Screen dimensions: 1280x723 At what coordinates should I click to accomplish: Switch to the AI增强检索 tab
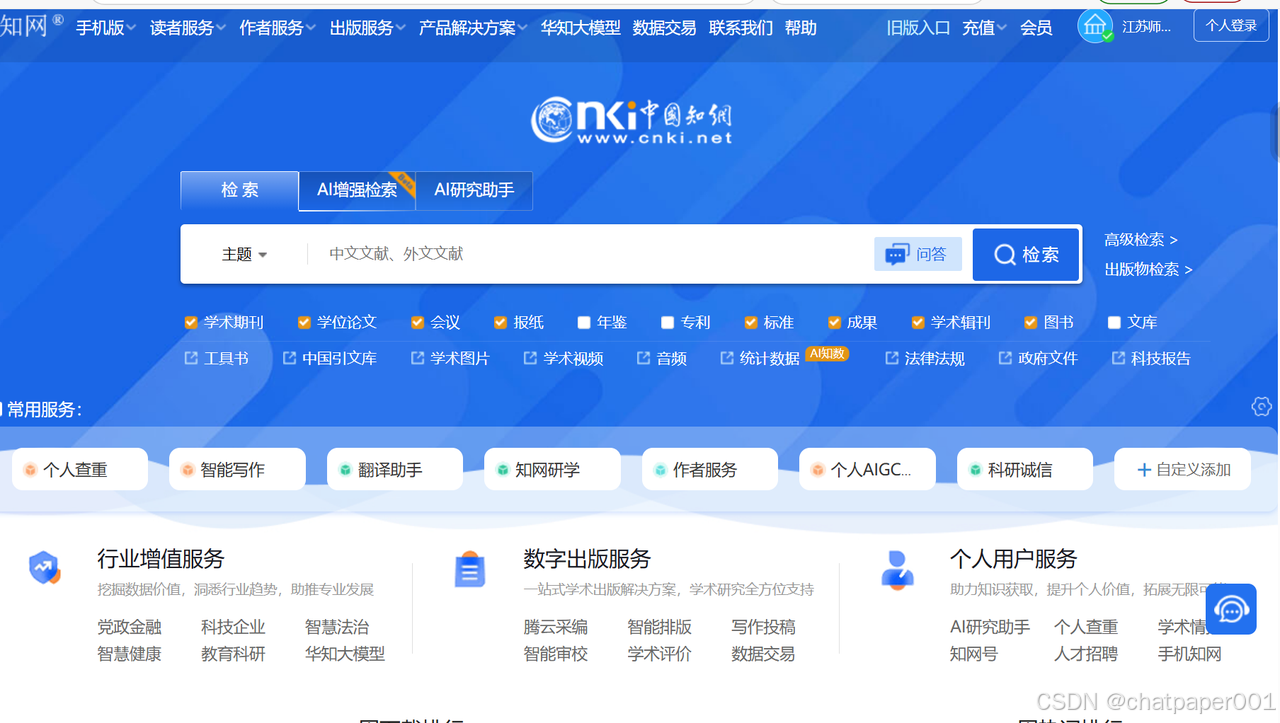(x=357, y=190)
